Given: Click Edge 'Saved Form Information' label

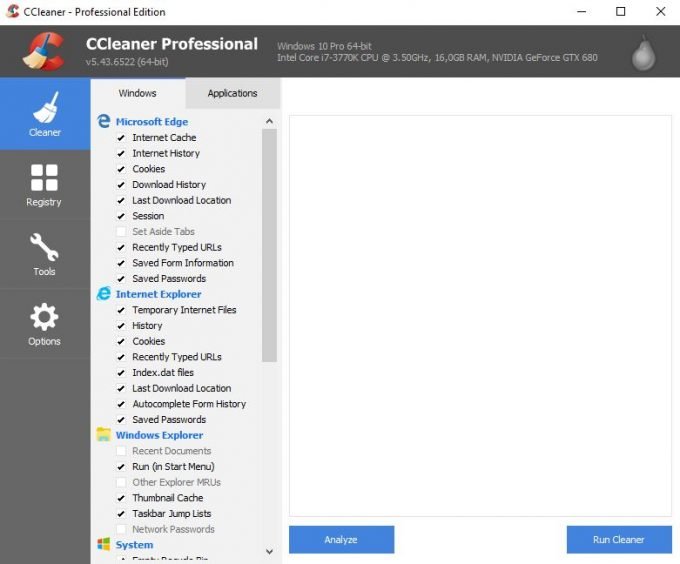Looking at the screenshot, I should (x=183, y=263).
